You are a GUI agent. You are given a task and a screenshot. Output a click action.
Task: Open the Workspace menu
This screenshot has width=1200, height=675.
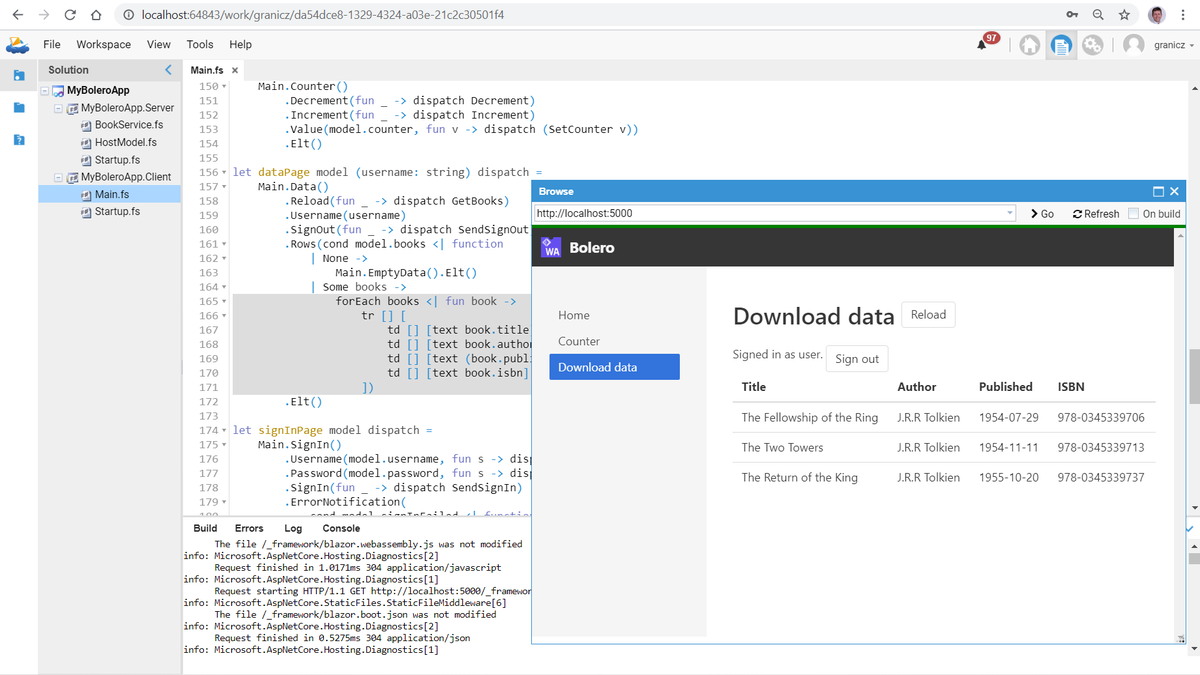point(103,44)
